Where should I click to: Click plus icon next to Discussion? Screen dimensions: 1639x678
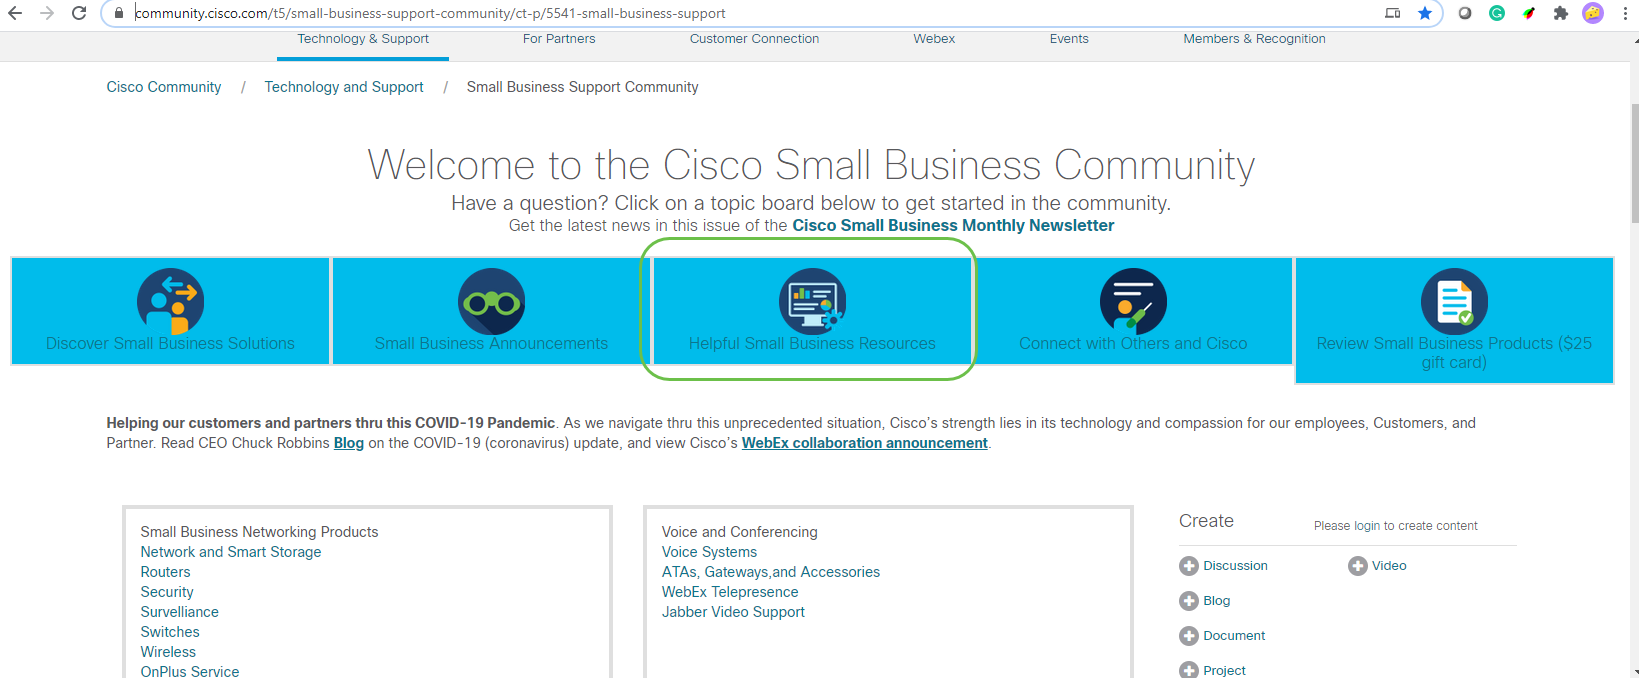(1189, 566)
